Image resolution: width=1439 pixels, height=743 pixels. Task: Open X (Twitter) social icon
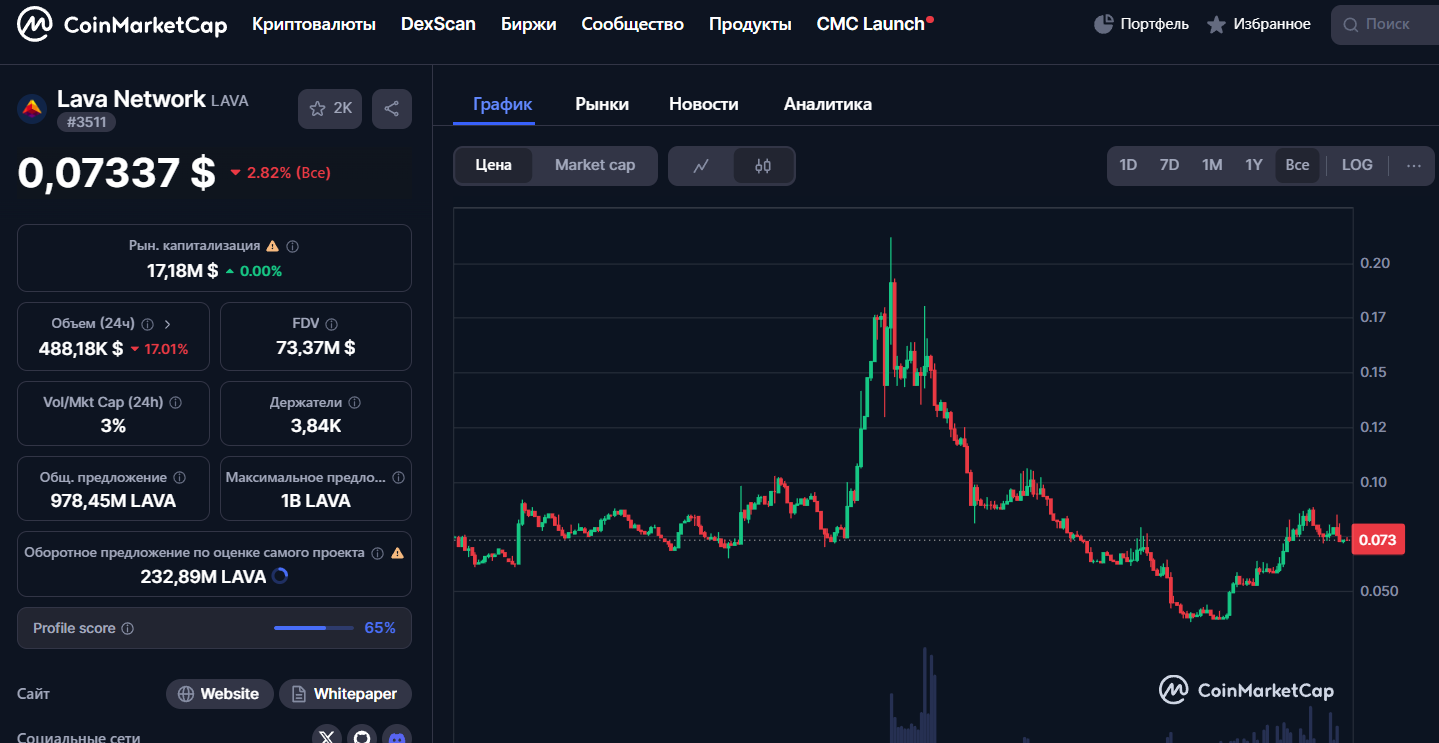coord(327,738)
